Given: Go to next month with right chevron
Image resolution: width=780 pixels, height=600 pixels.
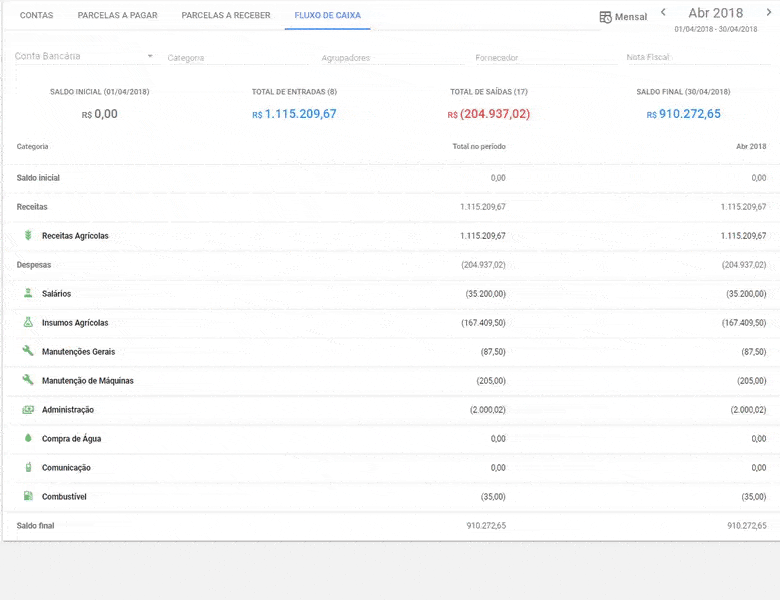Looking at the screenshot, I should tap(768, 13).
